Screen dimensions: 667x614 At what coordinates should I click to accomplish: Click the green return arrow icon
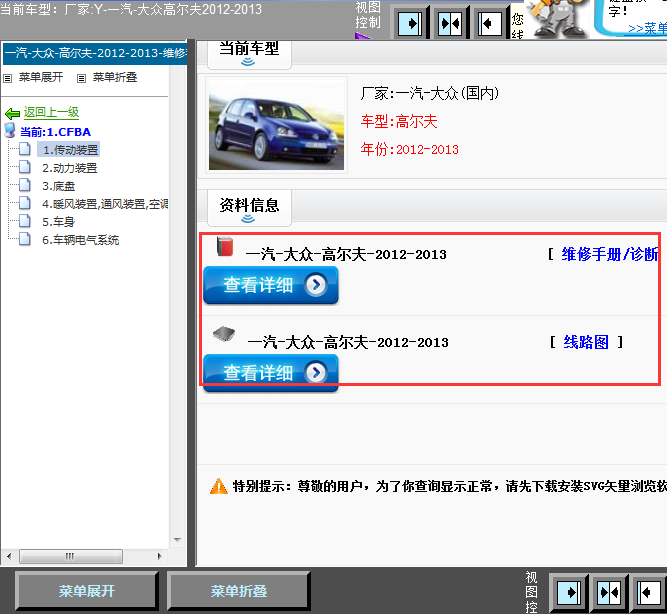(12, 114)
